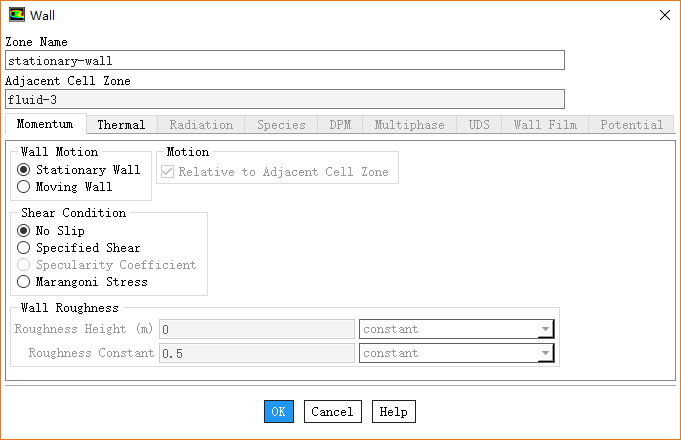Enable Marangoni Stress shear condition
Viewport: 681px width, 440px height.
[24, 282]
